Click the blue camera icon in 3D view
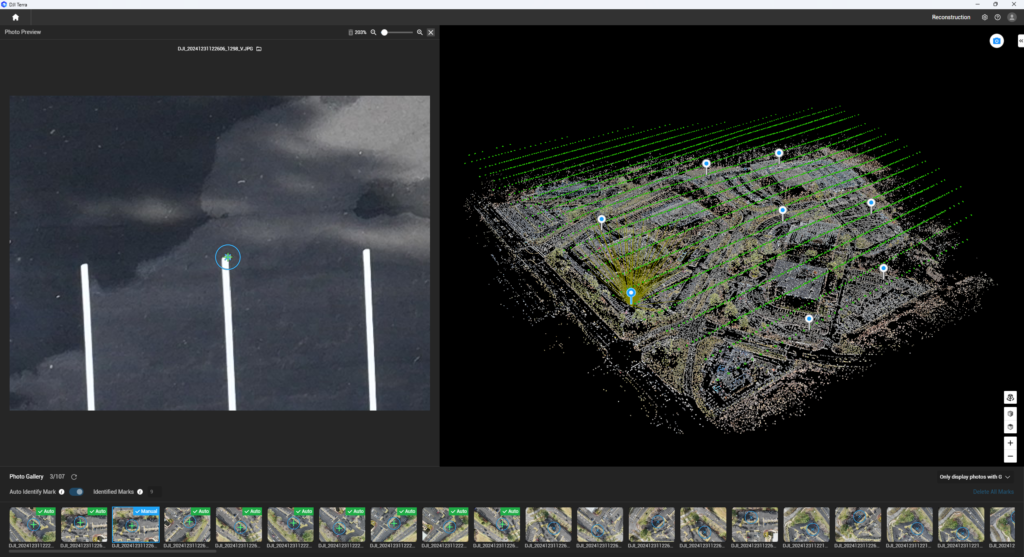 [996, 41]
